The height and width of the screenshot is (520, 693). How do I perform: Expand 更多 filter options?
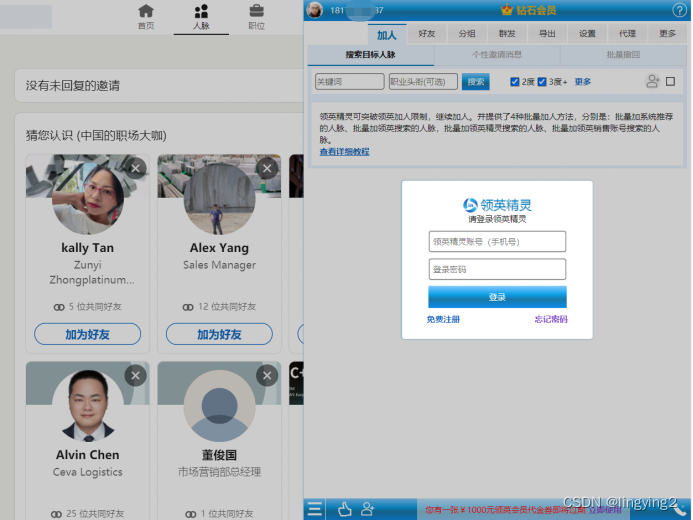click(x=583, y=82)
